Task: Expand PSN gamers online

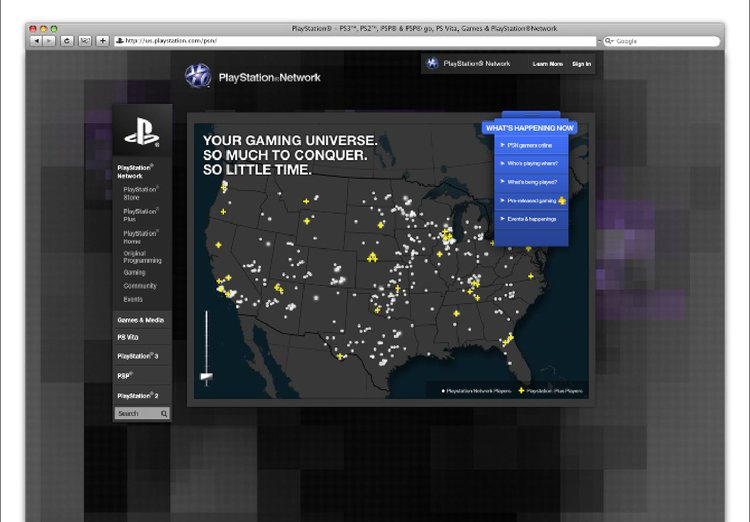Action: coord(531,145)
